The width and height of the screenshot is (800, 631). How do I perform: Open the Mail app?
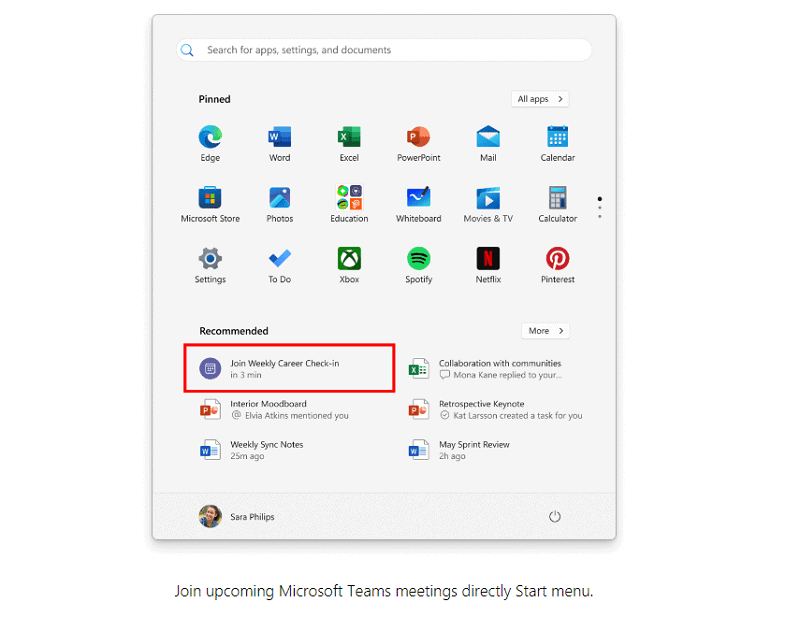(488, 143)
